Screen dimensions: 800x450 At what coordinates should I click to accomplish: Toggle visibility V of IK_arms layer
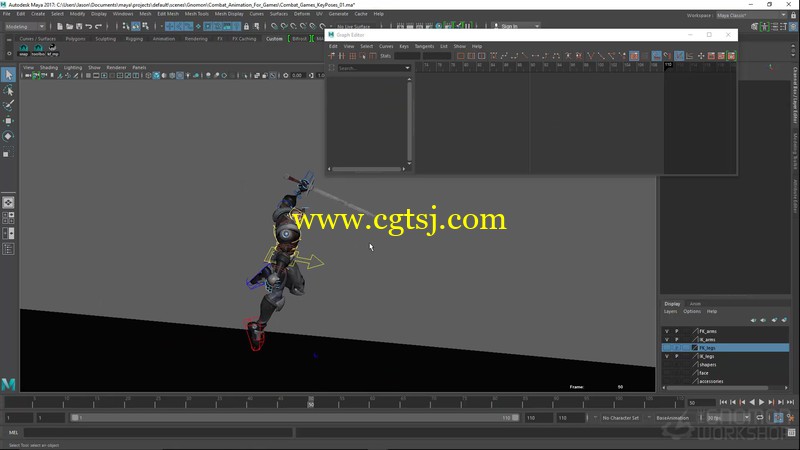[x=666, y=339]
